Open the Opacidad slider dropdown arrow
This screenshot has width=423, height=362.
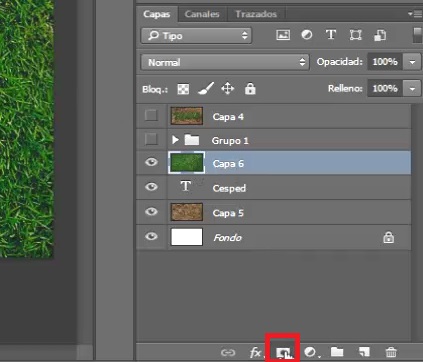[x=412, y=62]
